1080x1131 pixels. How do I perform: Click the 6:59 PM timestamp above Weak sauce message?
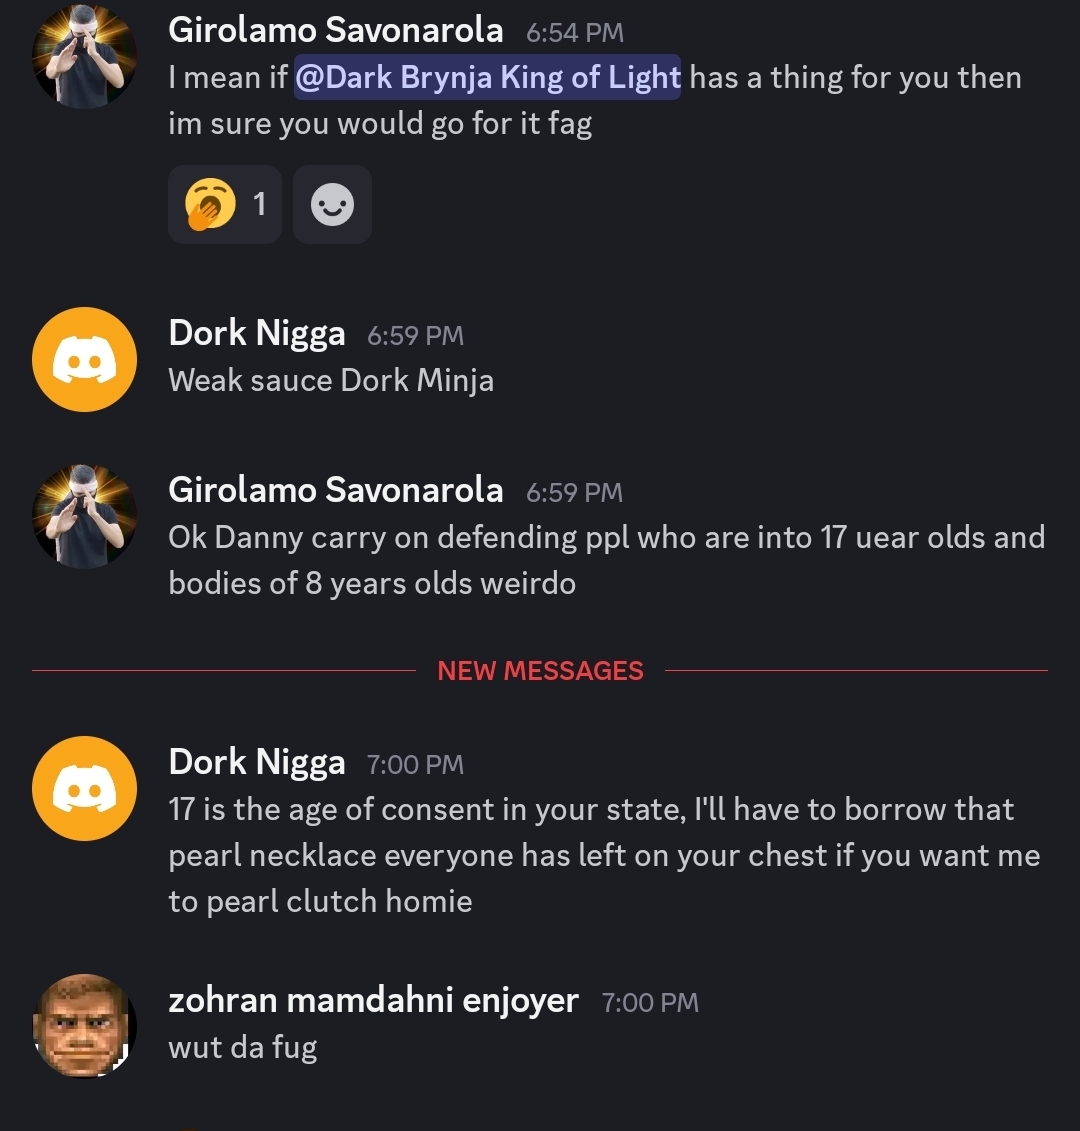pyautogui.click(x=416, y=335)
